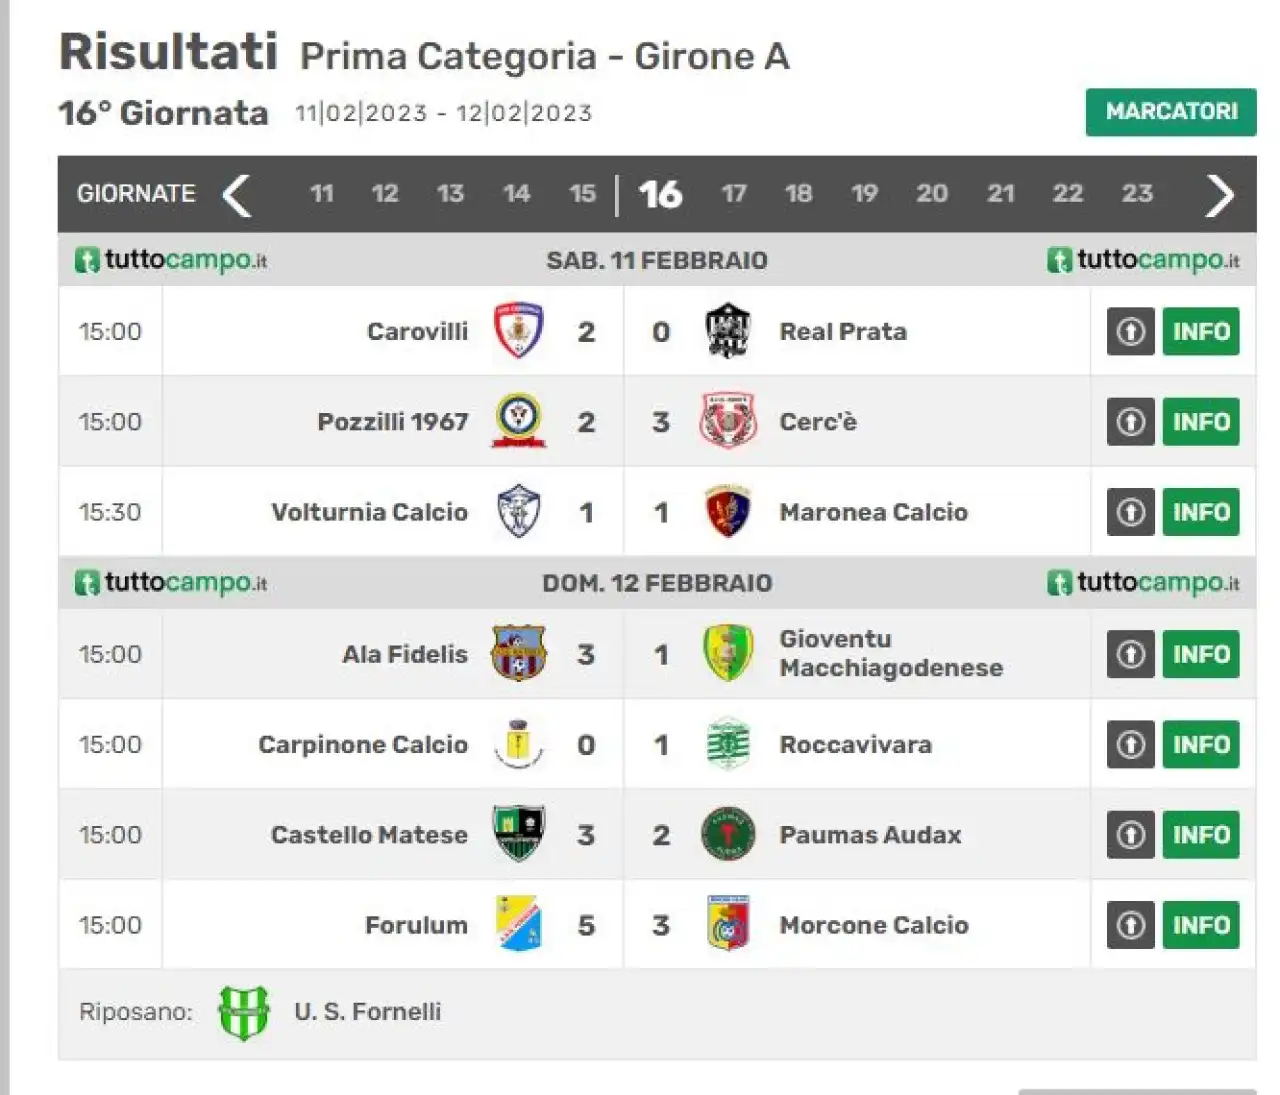Image resolution: width=1280 pixels, height=1095 pixels.
Task: Click the Real Prata team crest
Action: click(727, 331)
